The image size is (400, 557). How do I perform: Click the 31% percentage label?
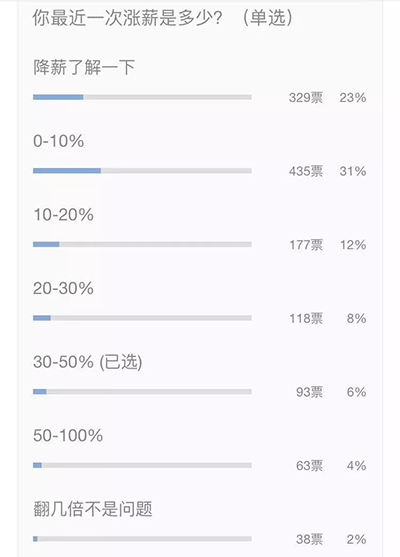point(353,171)
